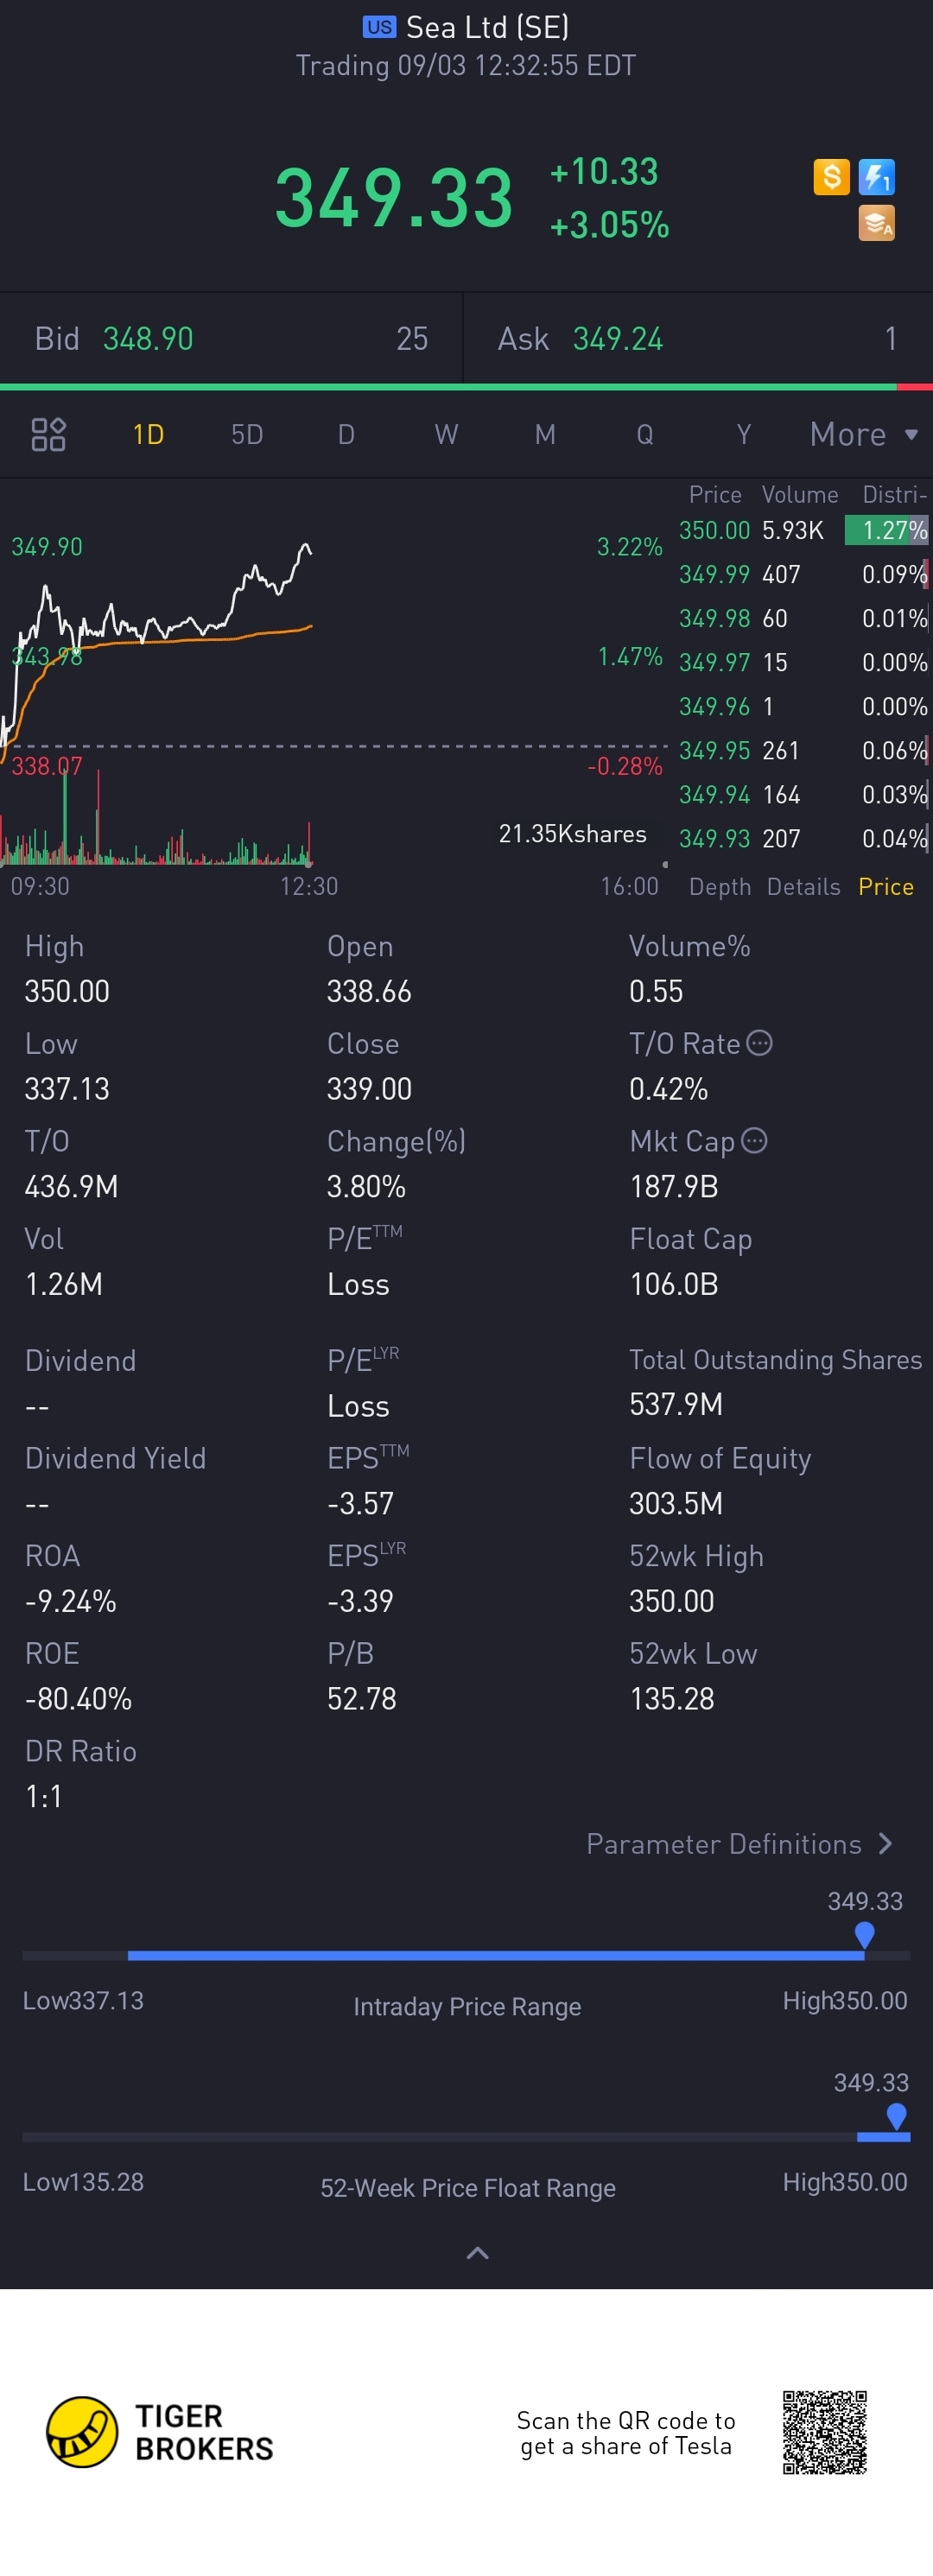Image resolution: width=933 pixels, height=2576 pixels.
Task: Tap the current price 349.33
Action: 394,198
